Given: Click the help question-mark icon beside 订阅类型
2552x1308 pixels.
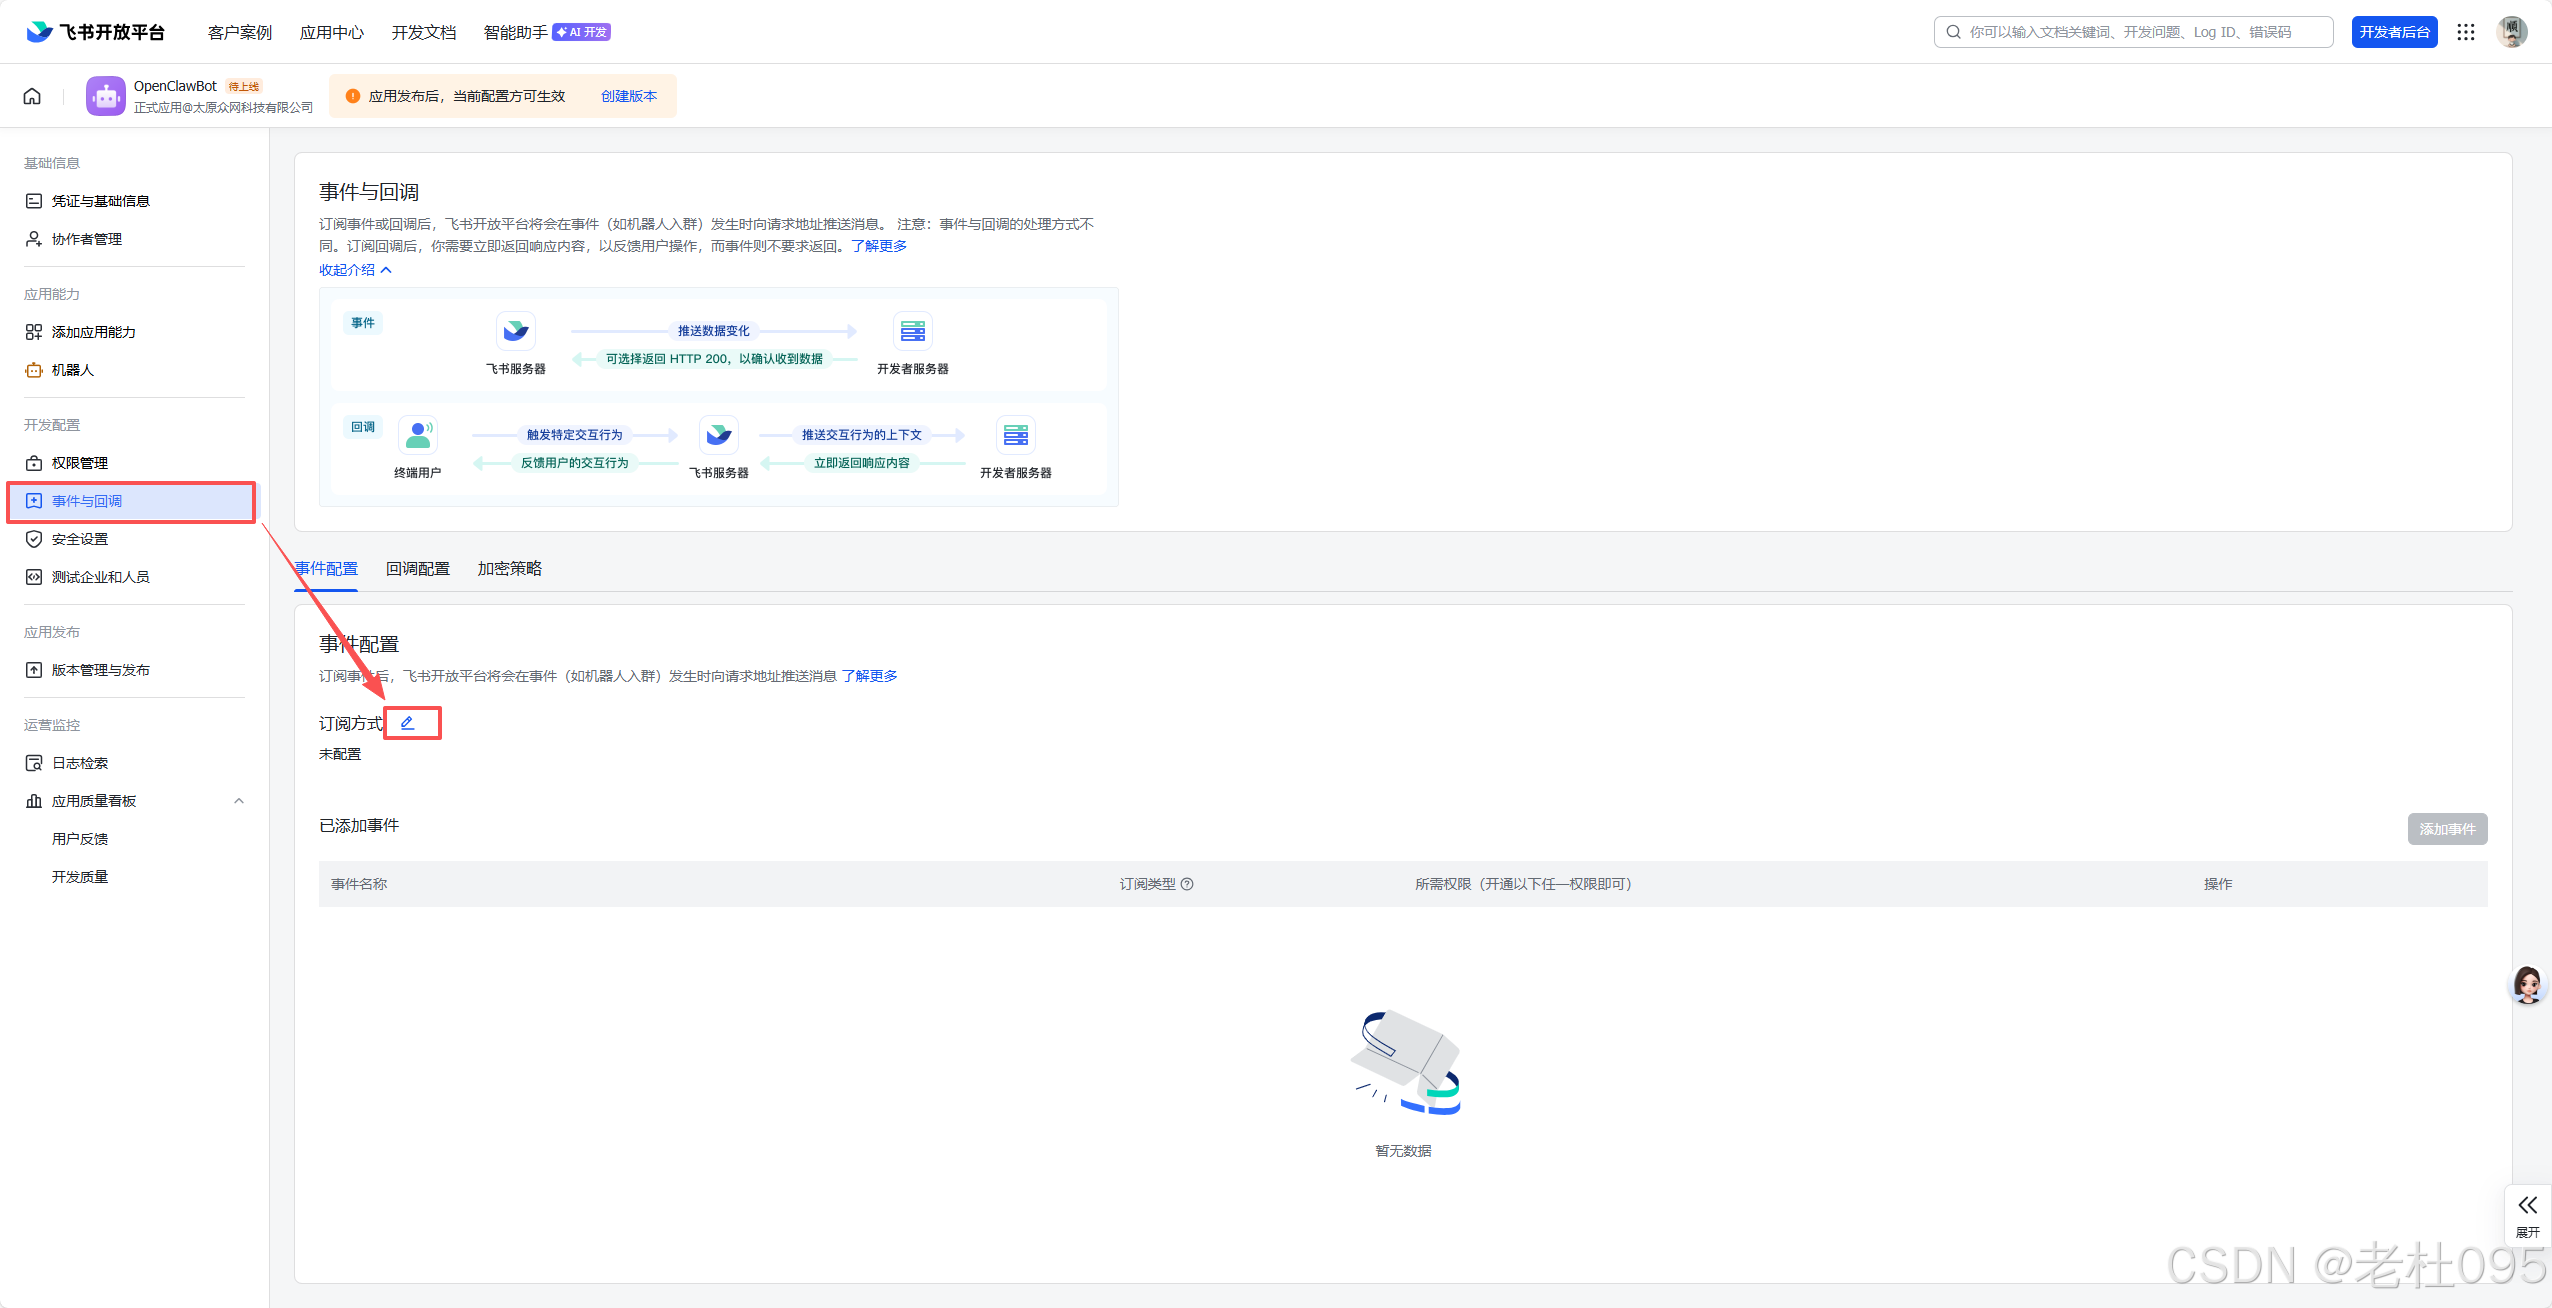Looking at the screenshot, I should 1187,884.
